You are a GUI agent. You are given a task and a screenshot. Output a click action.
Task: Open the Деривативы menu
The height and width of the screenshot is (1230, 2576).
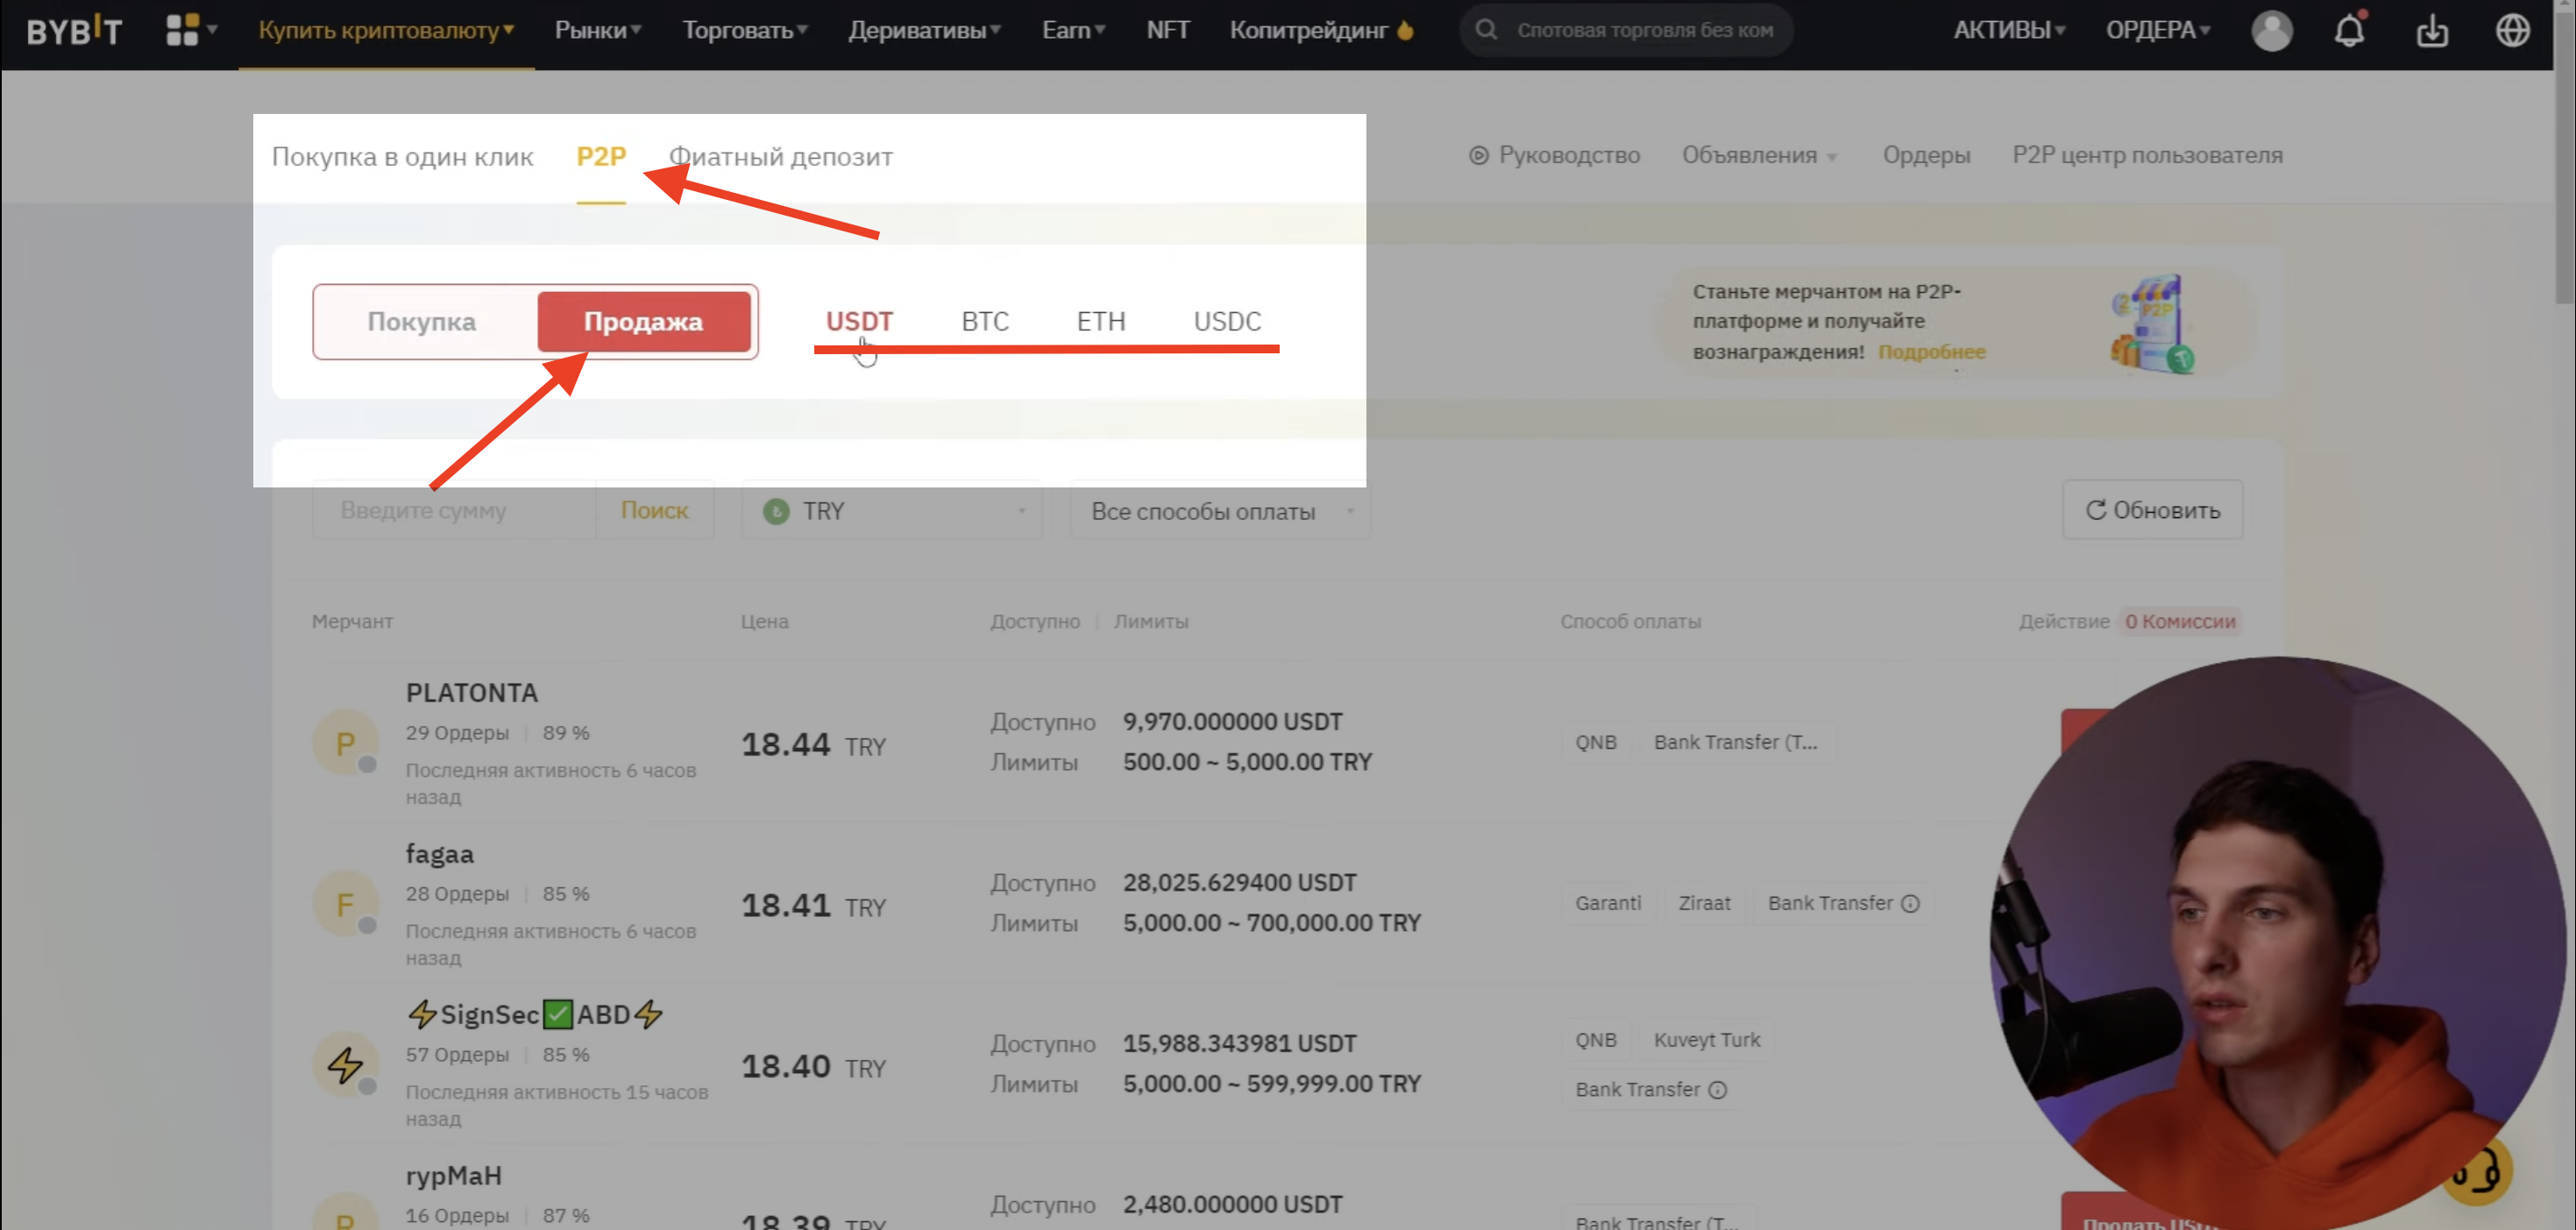click(924, 30)
